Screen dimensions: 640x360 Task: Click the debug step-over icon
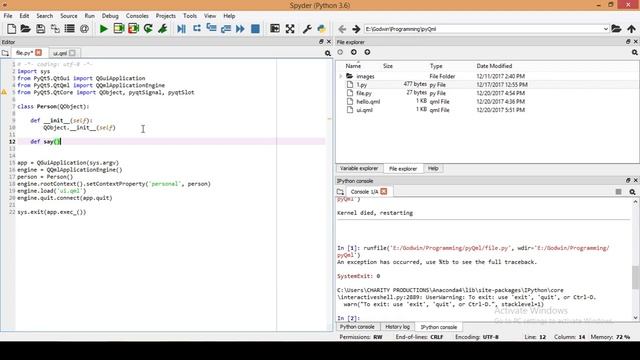pos(197,29)
